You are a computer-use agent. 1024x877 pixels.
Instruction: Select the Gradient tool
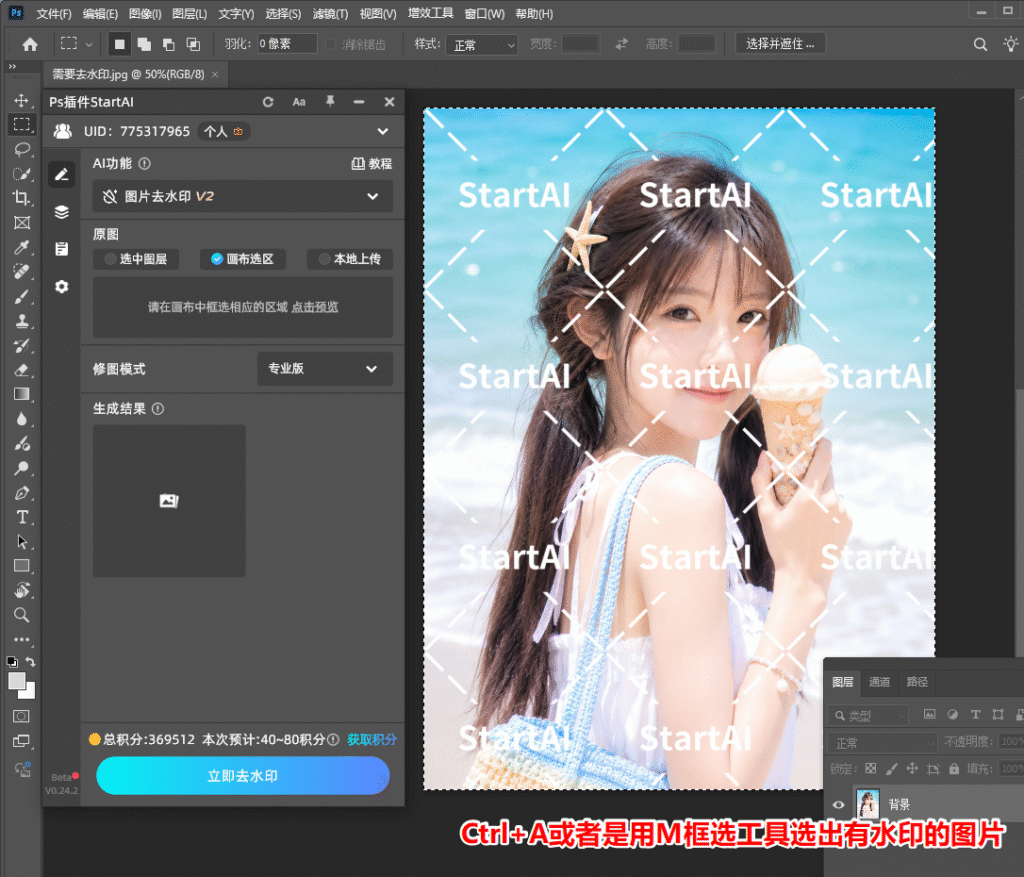point(22,394)
